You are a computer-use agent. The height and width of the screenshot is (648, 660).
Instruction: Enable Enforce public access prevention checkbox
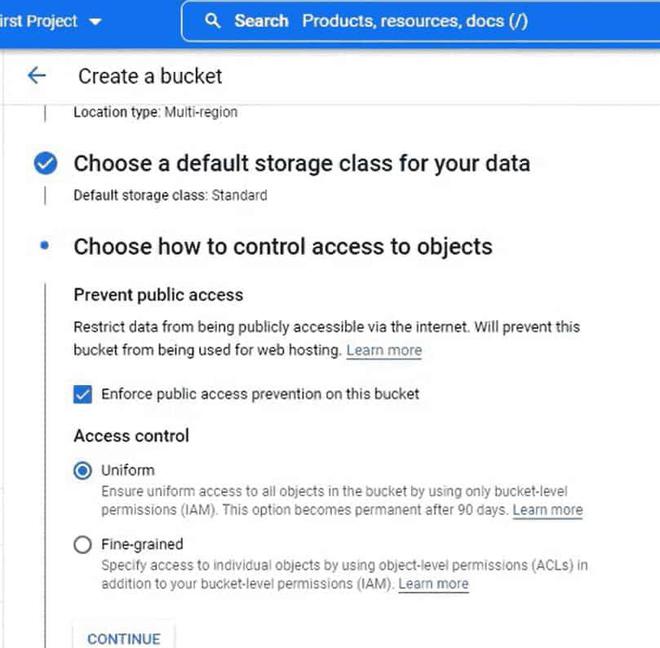pos(83,394)
